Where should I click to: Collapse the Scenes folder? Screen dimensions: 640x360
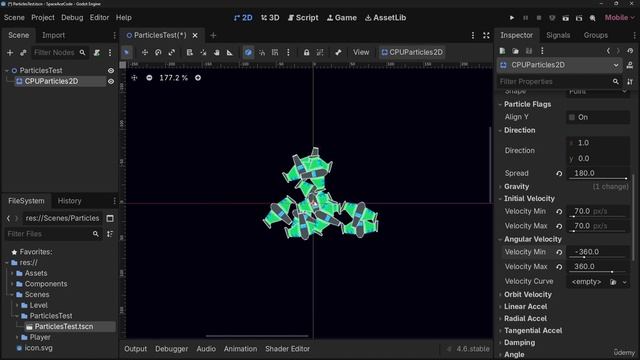[x=12, y=295]
